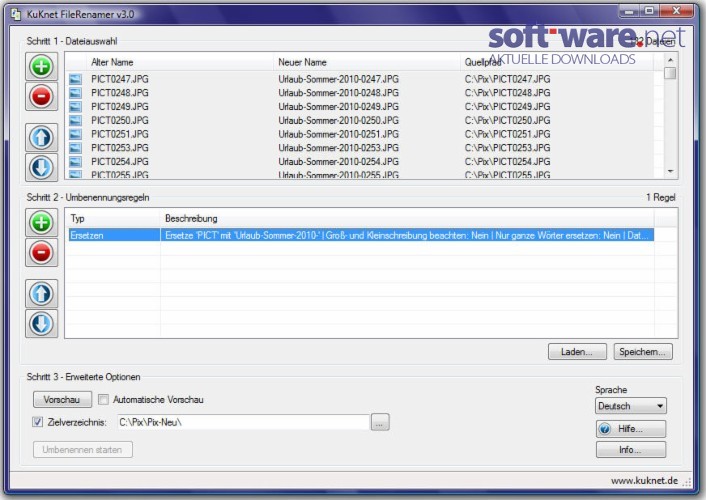
Task: Click the image icon of PICT0254.JPG row
Action: 75,162
